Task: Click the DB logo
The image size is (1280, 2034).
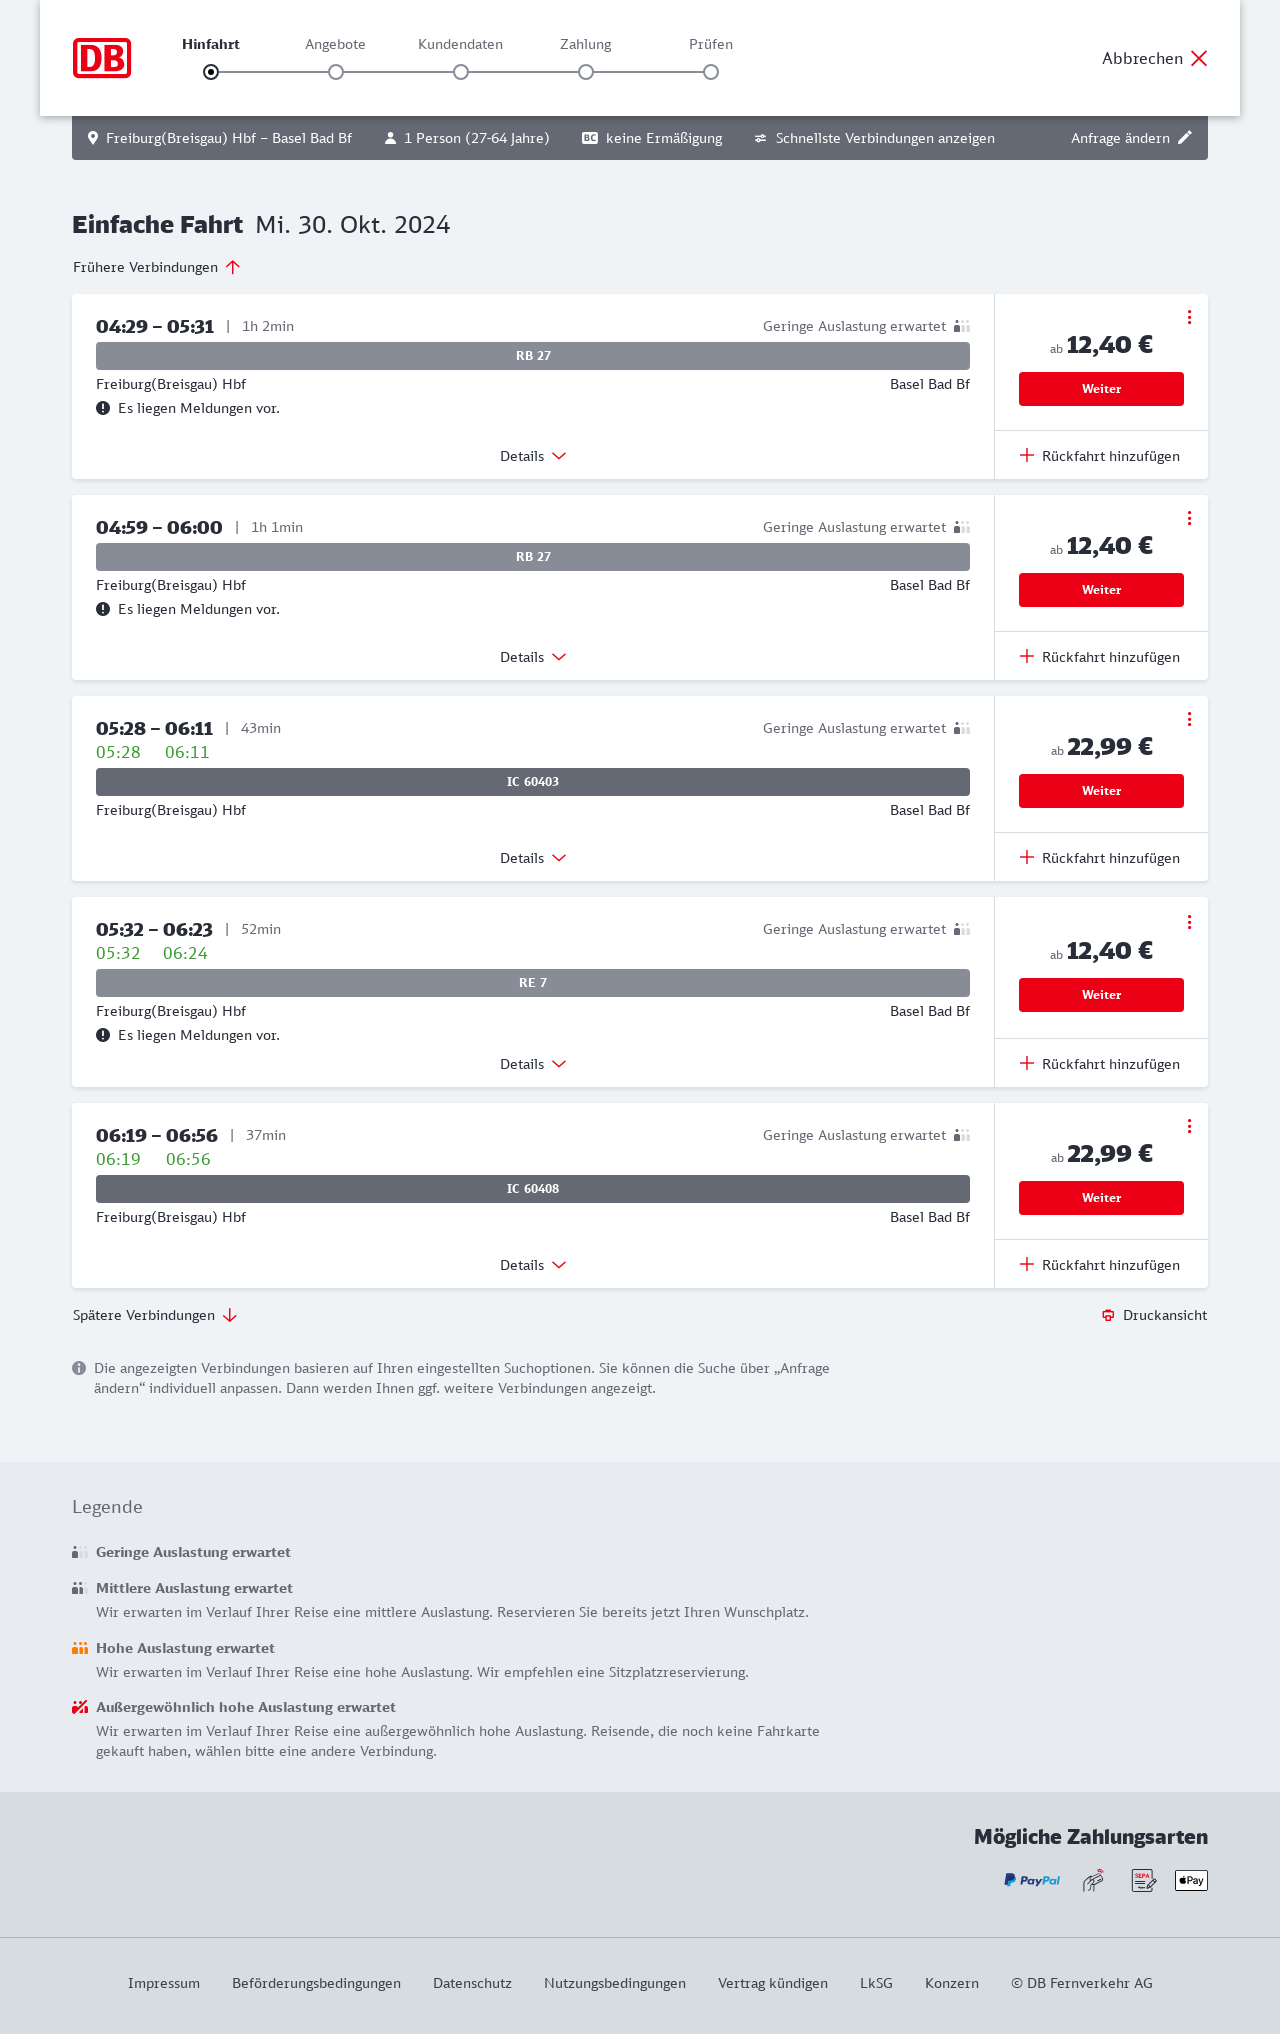Action: click(102, 58)
